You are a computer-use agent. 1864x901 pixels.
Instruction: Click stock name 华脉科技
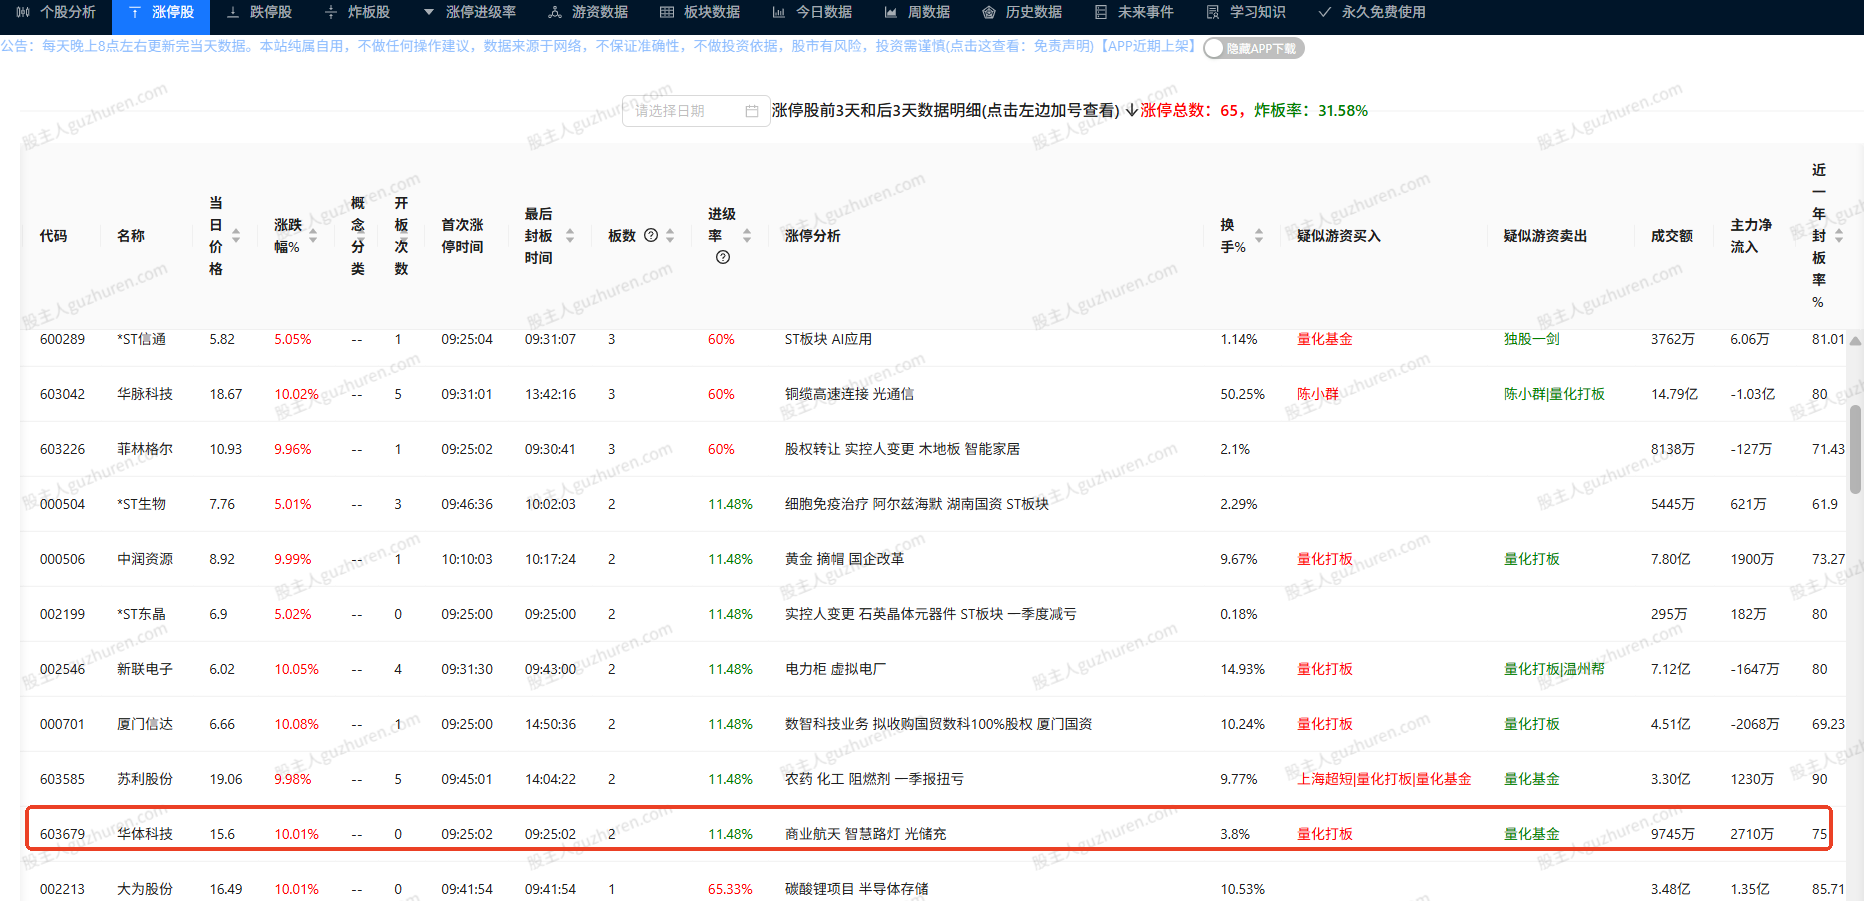pyautogui.click(x=144, y=394)
